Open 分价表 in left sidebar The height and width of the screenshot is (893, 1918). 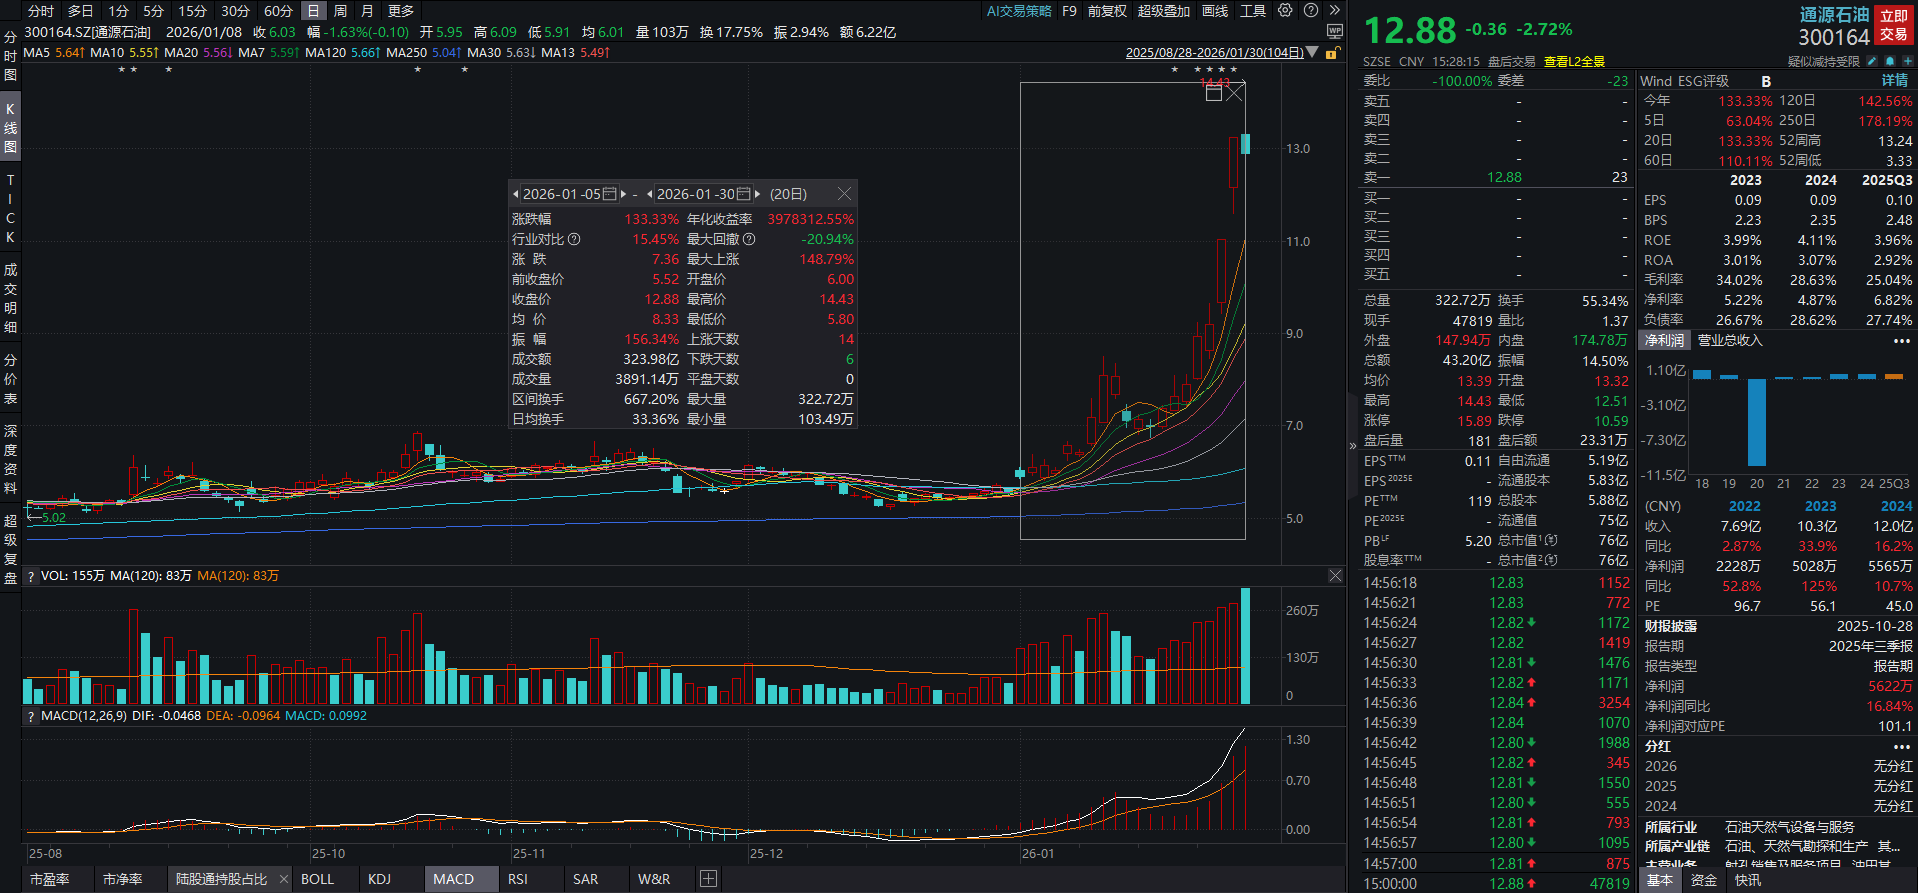pos(10,379)
